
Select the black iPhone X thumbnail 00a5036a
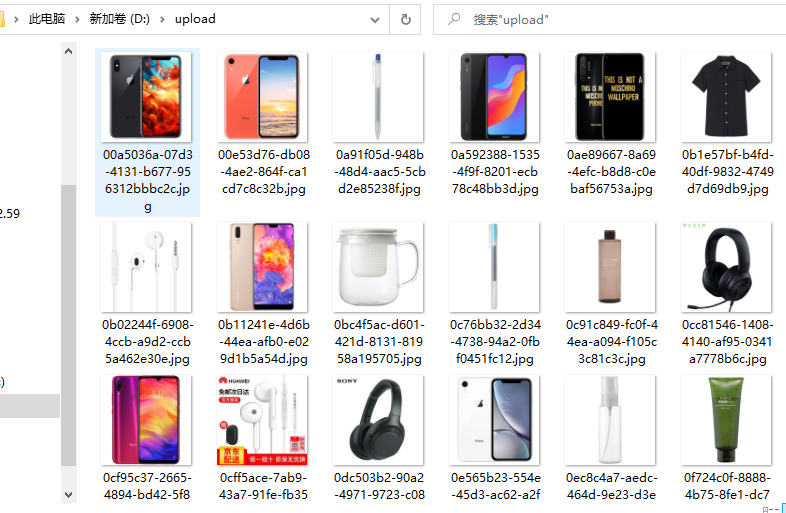pyautogui.click(x=146, y=97)
